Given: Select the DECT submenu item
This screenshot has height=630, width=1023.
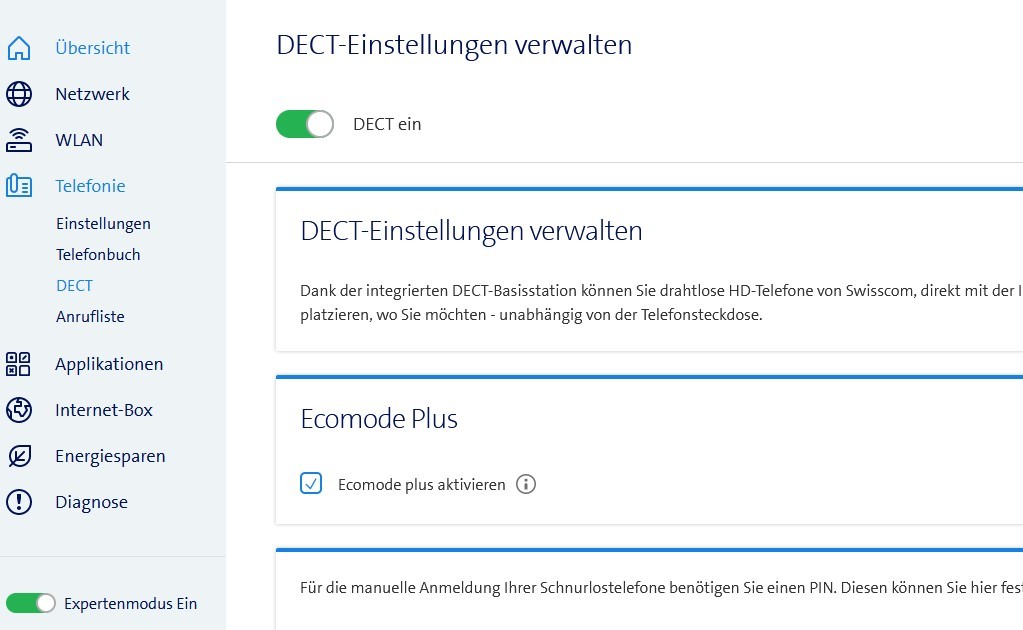Looking at the screenshot, I should [74, 286].
